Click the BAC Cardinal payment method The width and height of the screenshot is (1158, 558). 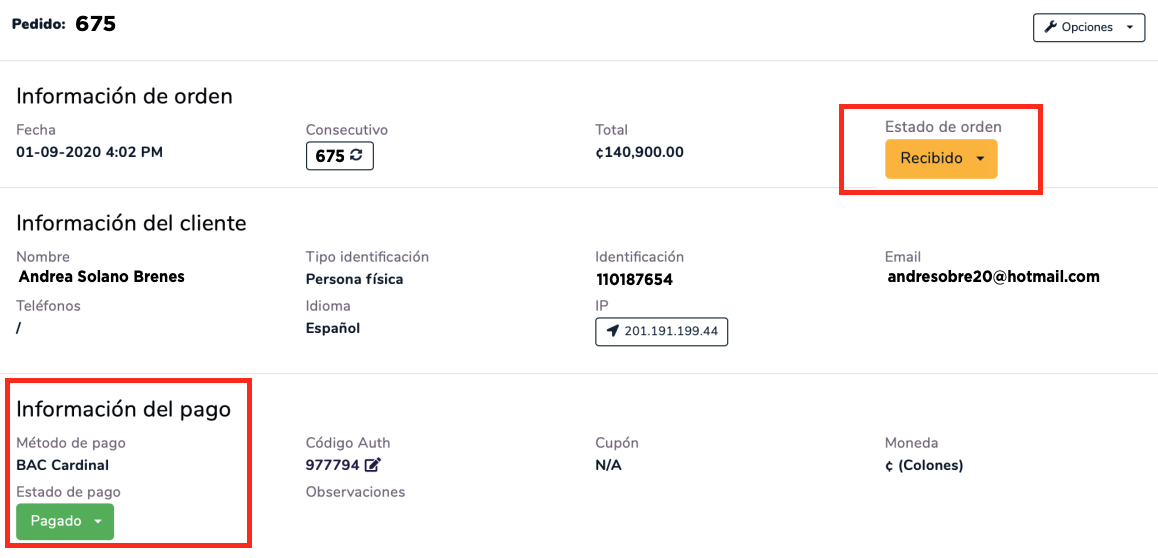[63, 465]
